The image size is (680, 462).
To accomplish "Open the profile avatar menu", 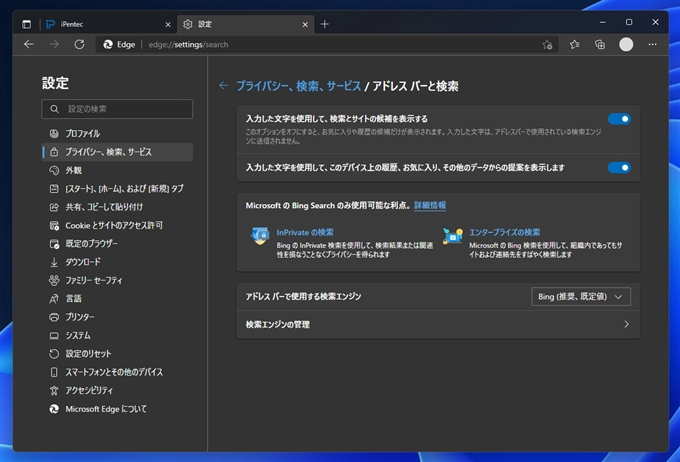I will coord(626,44).
